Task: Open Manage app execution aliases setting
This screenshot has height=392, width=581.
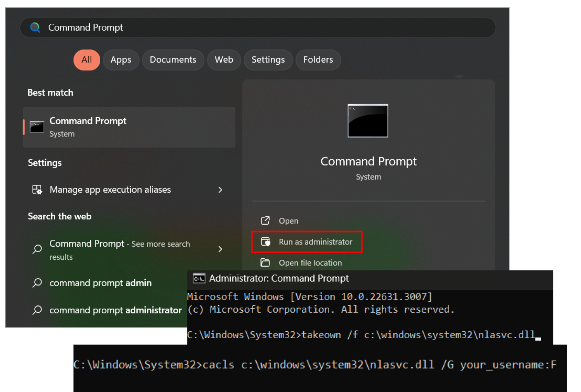Action: click(x=129, y=190)
